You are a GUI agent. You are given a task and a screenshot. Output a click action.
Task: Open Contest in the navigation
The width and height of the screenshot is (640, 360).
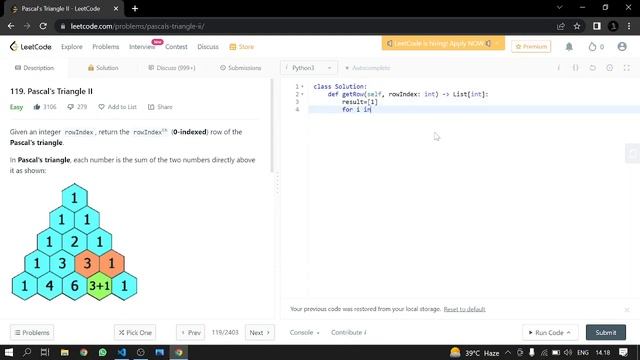point(176,47)
